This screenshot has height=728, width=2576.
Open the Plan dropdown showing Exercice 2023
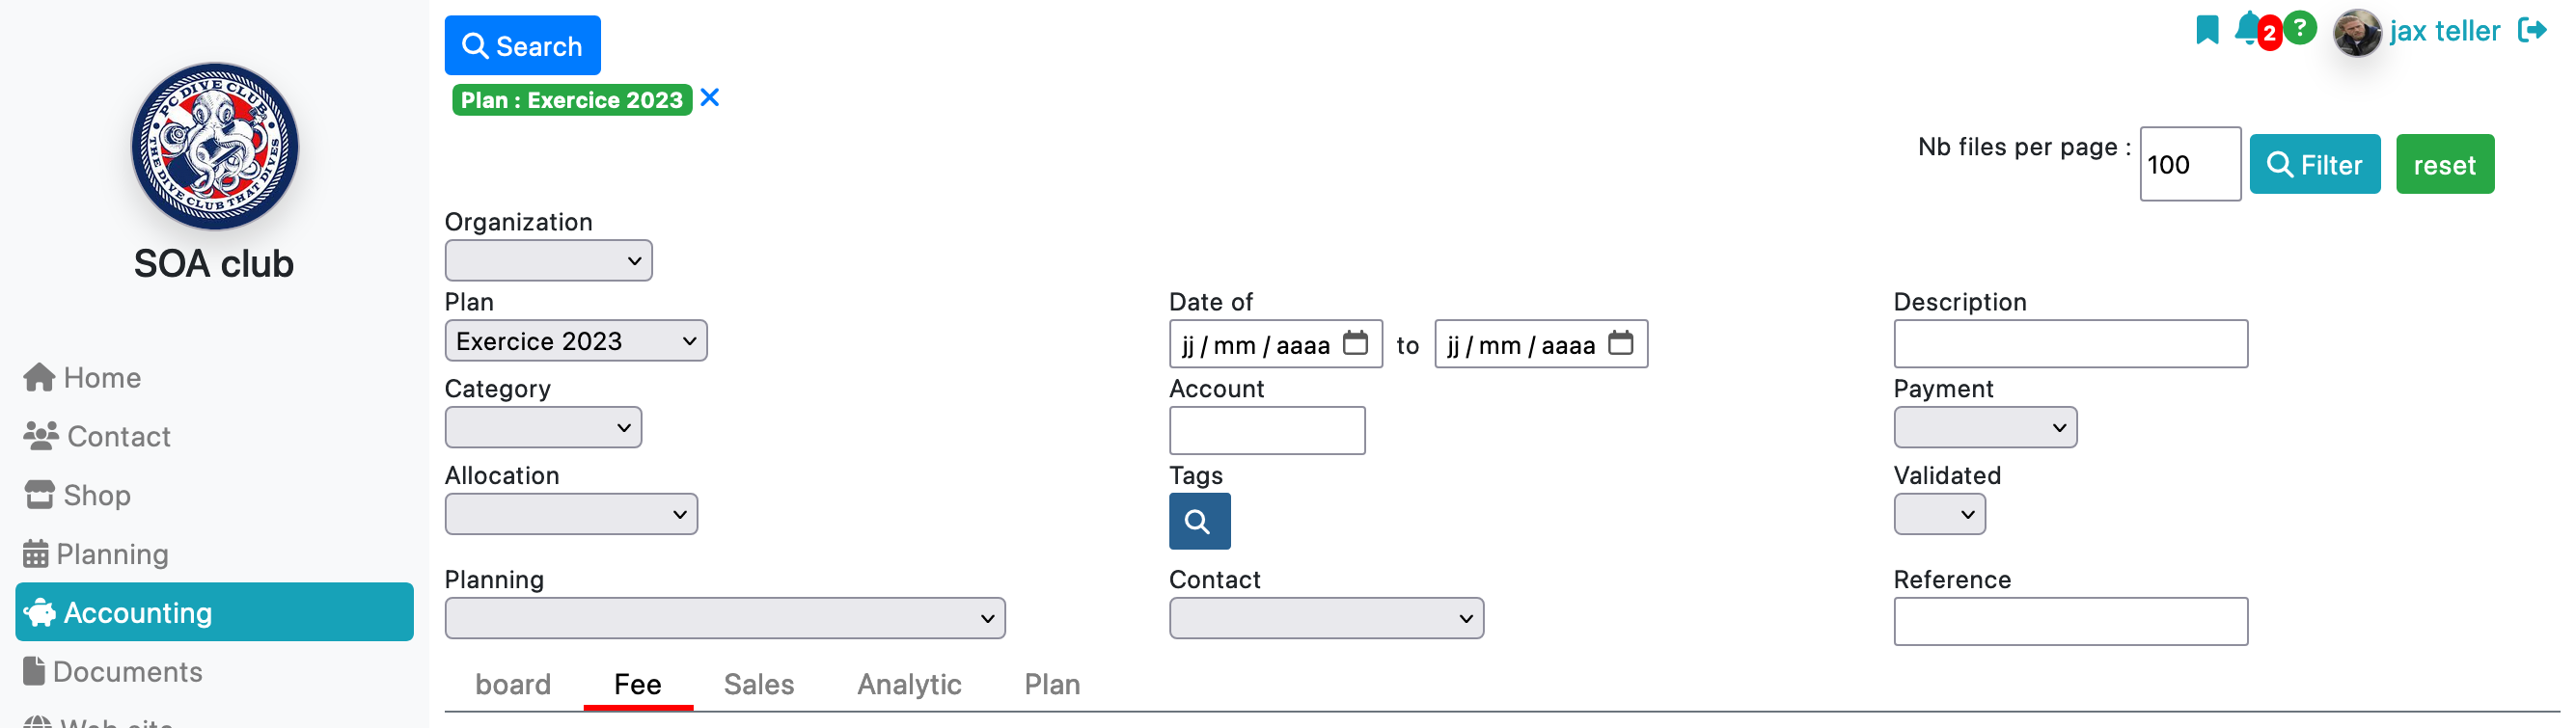tap(576, 341)
